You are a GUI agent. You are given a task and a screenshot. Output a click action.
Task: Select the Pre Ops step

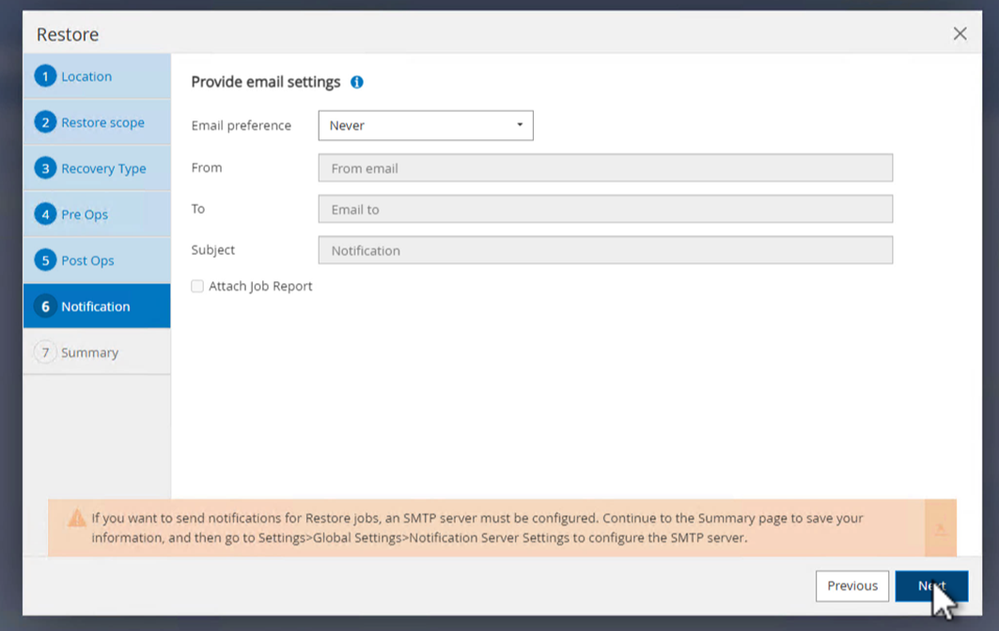point(85,215)
